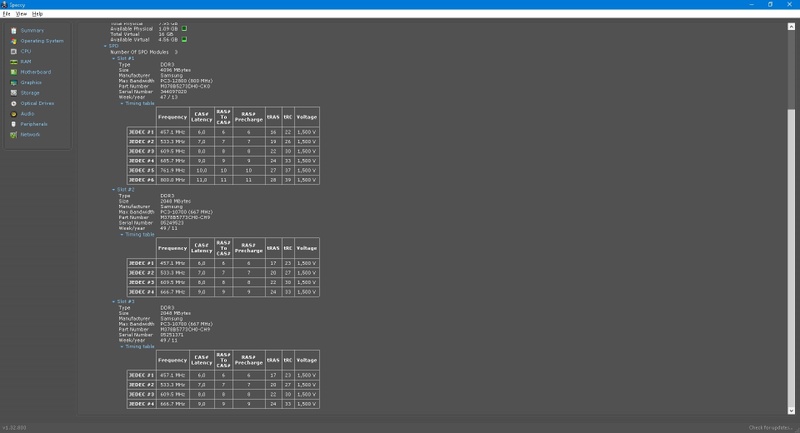Open the File menu
This screenshot has width=800, height=433.
point(7,14)
